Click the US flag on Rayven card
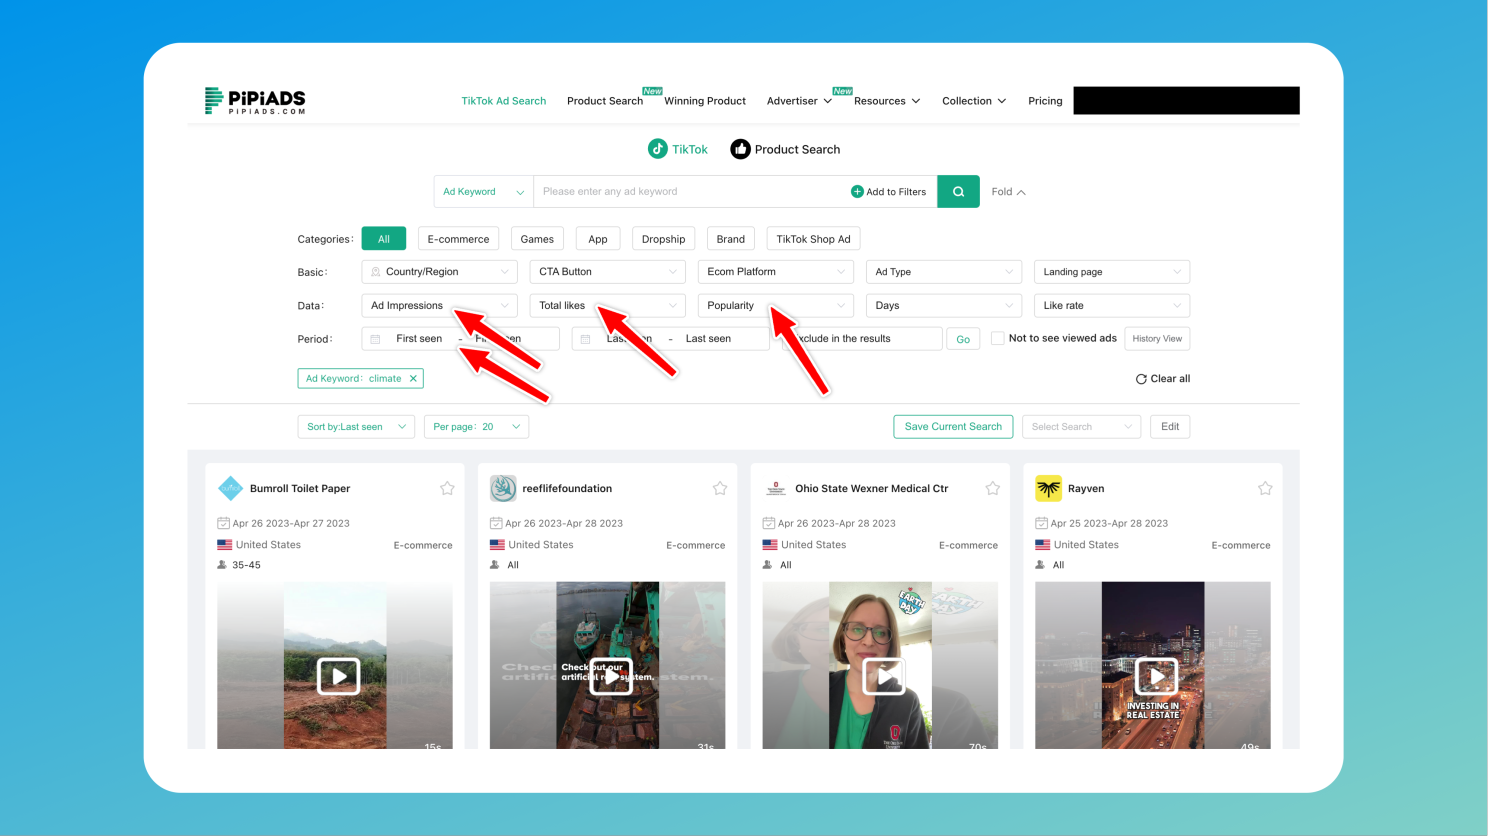1488x836 pixels. [1042, 545]
